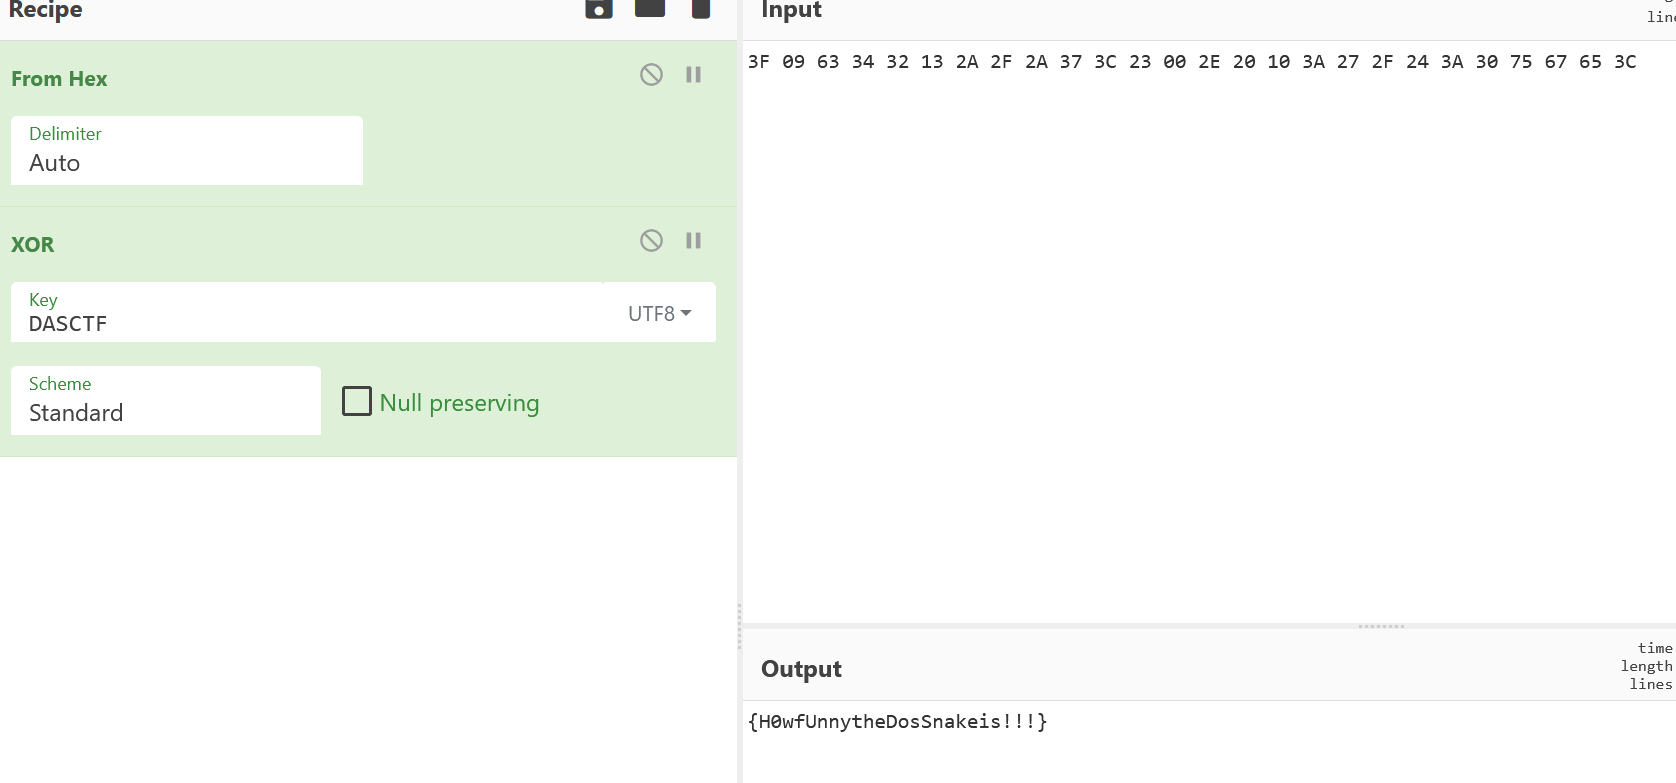
Task: Open the Load recipe folder icon
Action: 650,9
